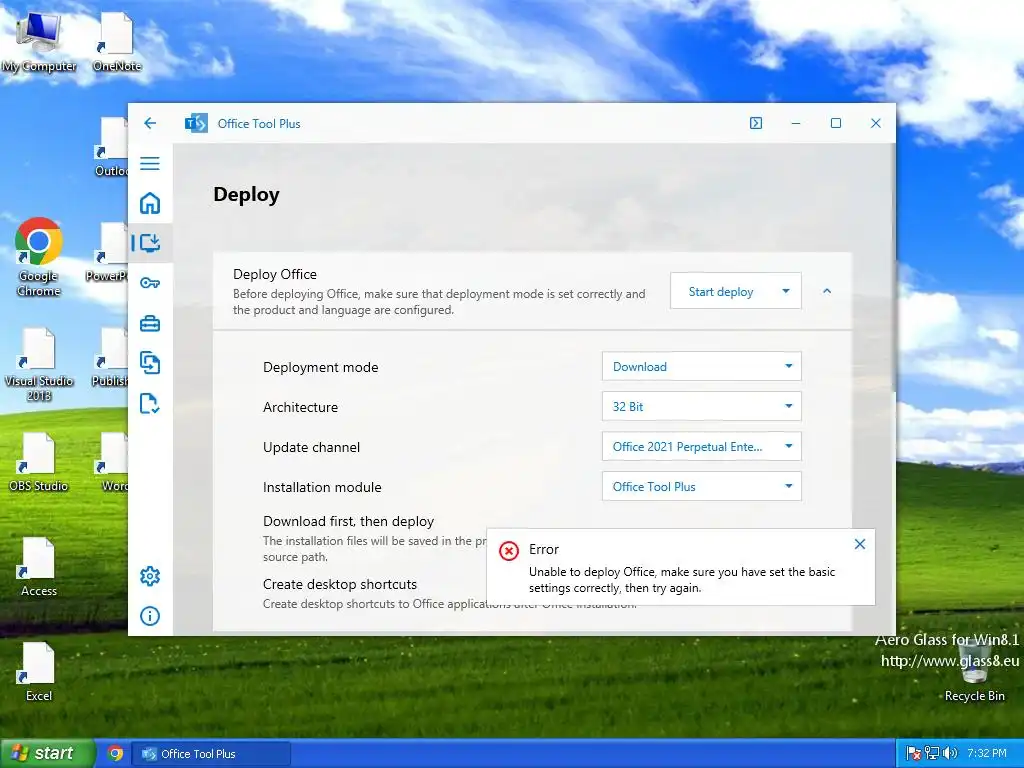Maximize the Office Tool Plus window
Image resolution: width=1024 pixels, height=768 pixels.
(x=835, y=123)
